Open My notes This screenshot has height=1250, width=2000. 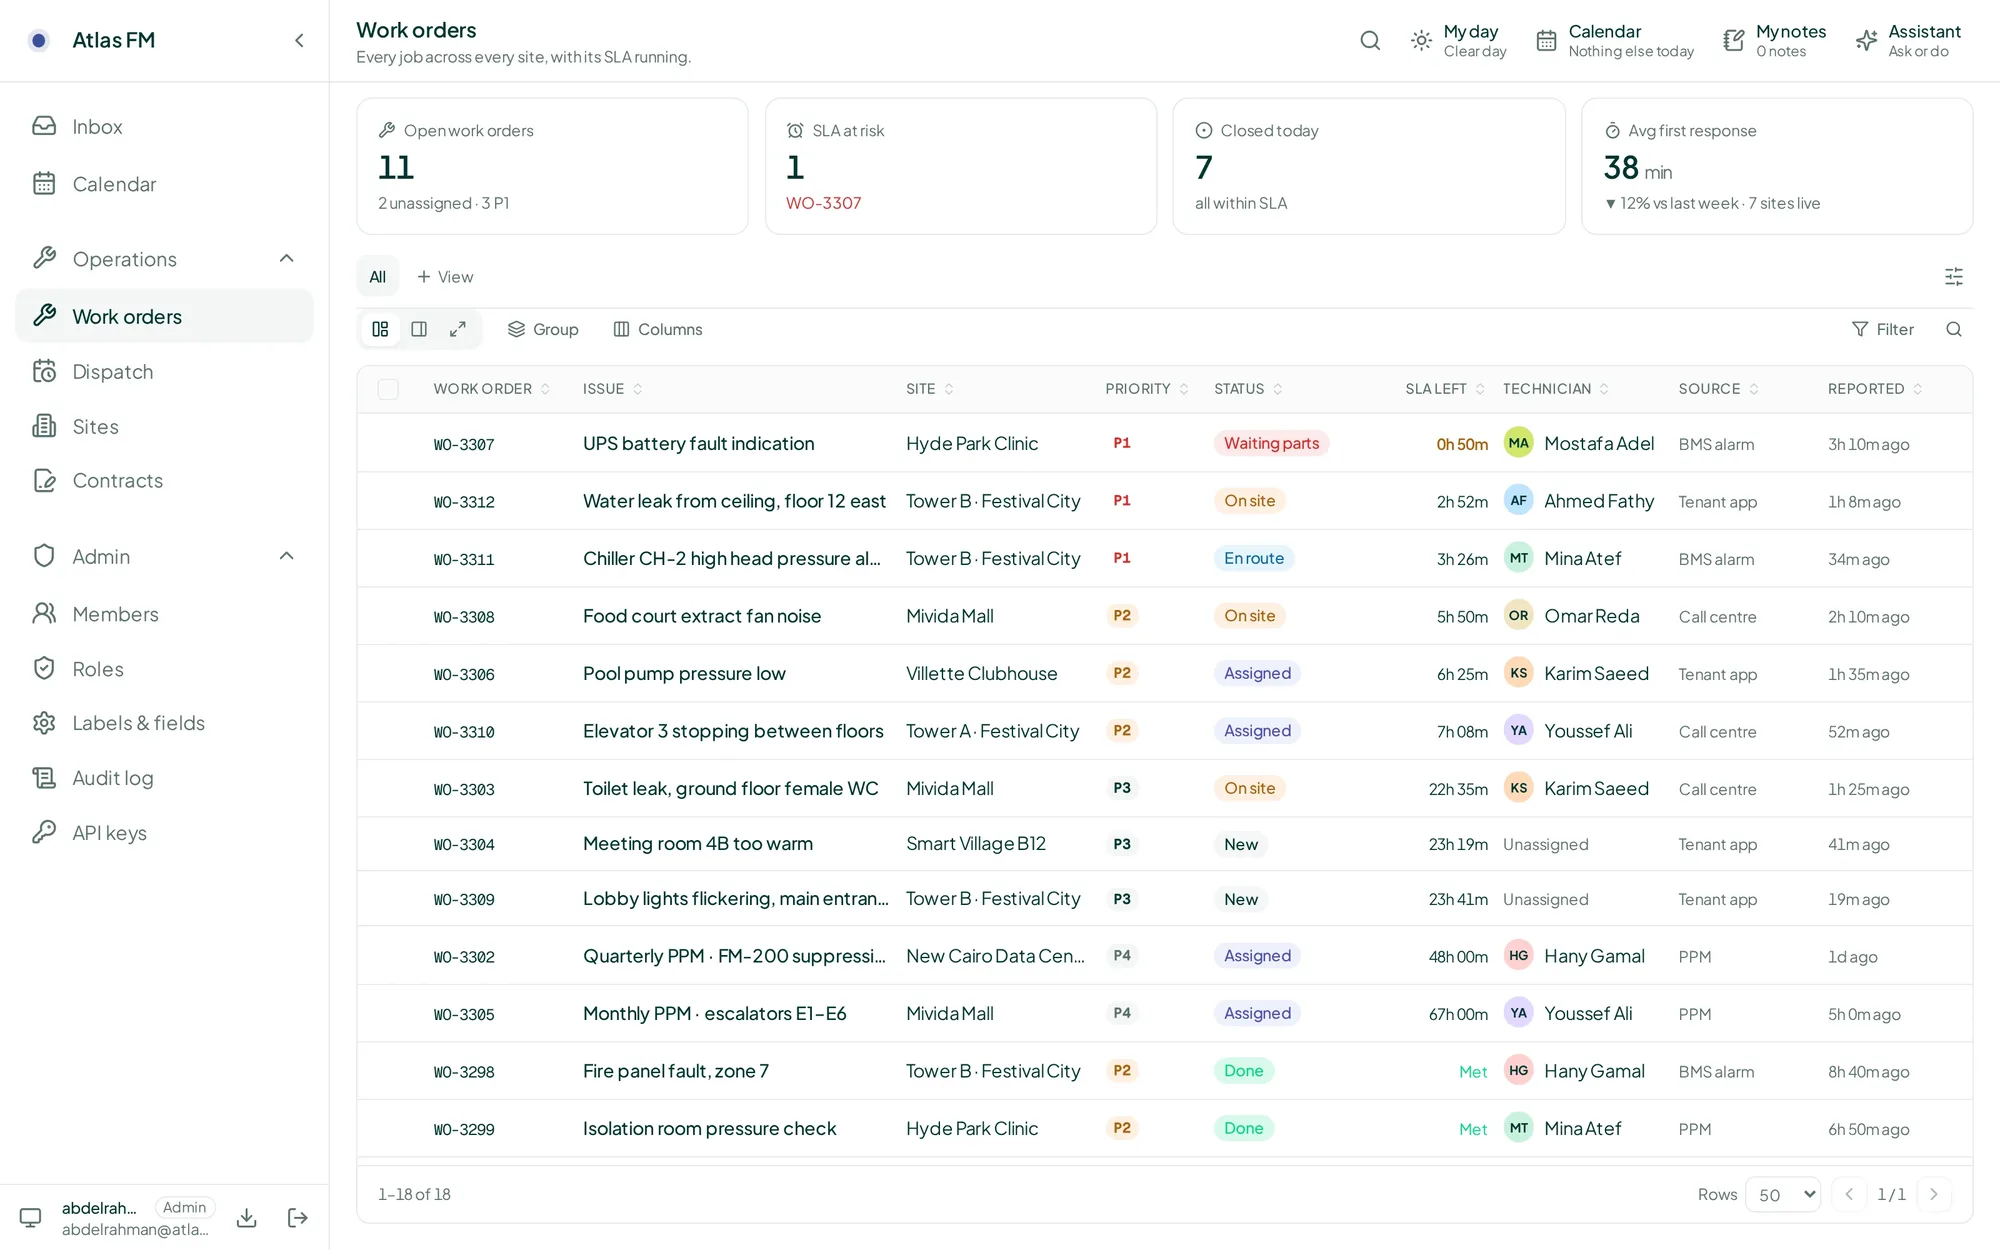pos(1775,40)
